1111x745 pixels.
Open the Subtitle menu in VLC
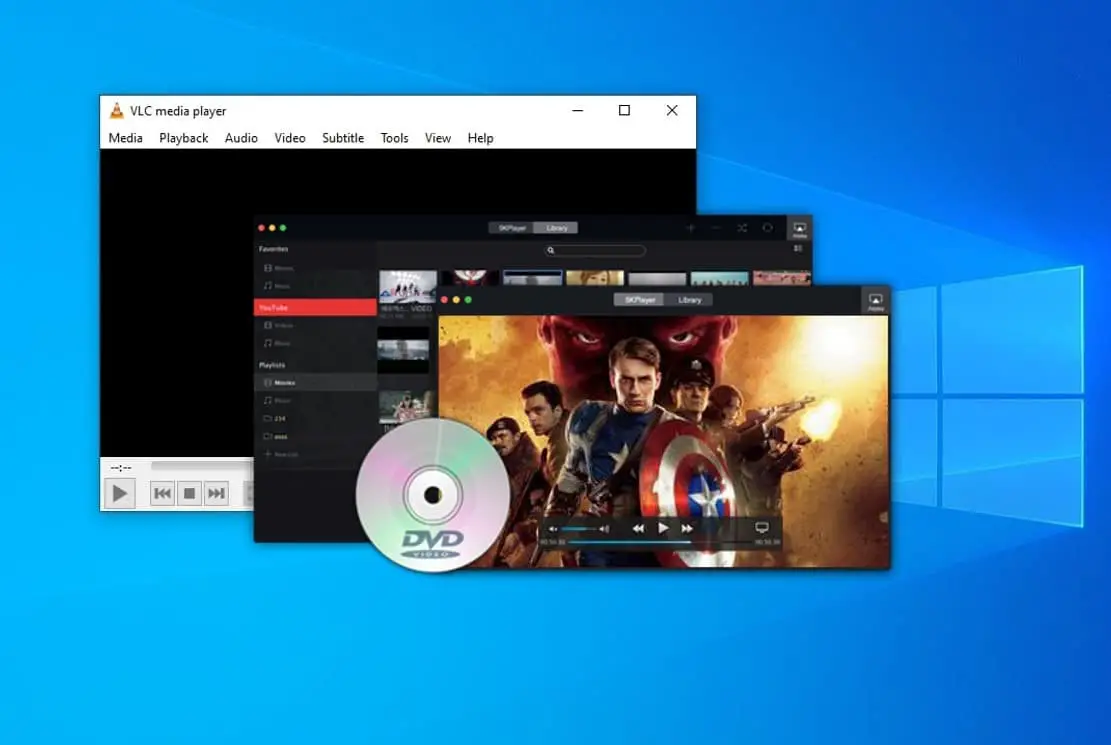click(x=343, y=138)
